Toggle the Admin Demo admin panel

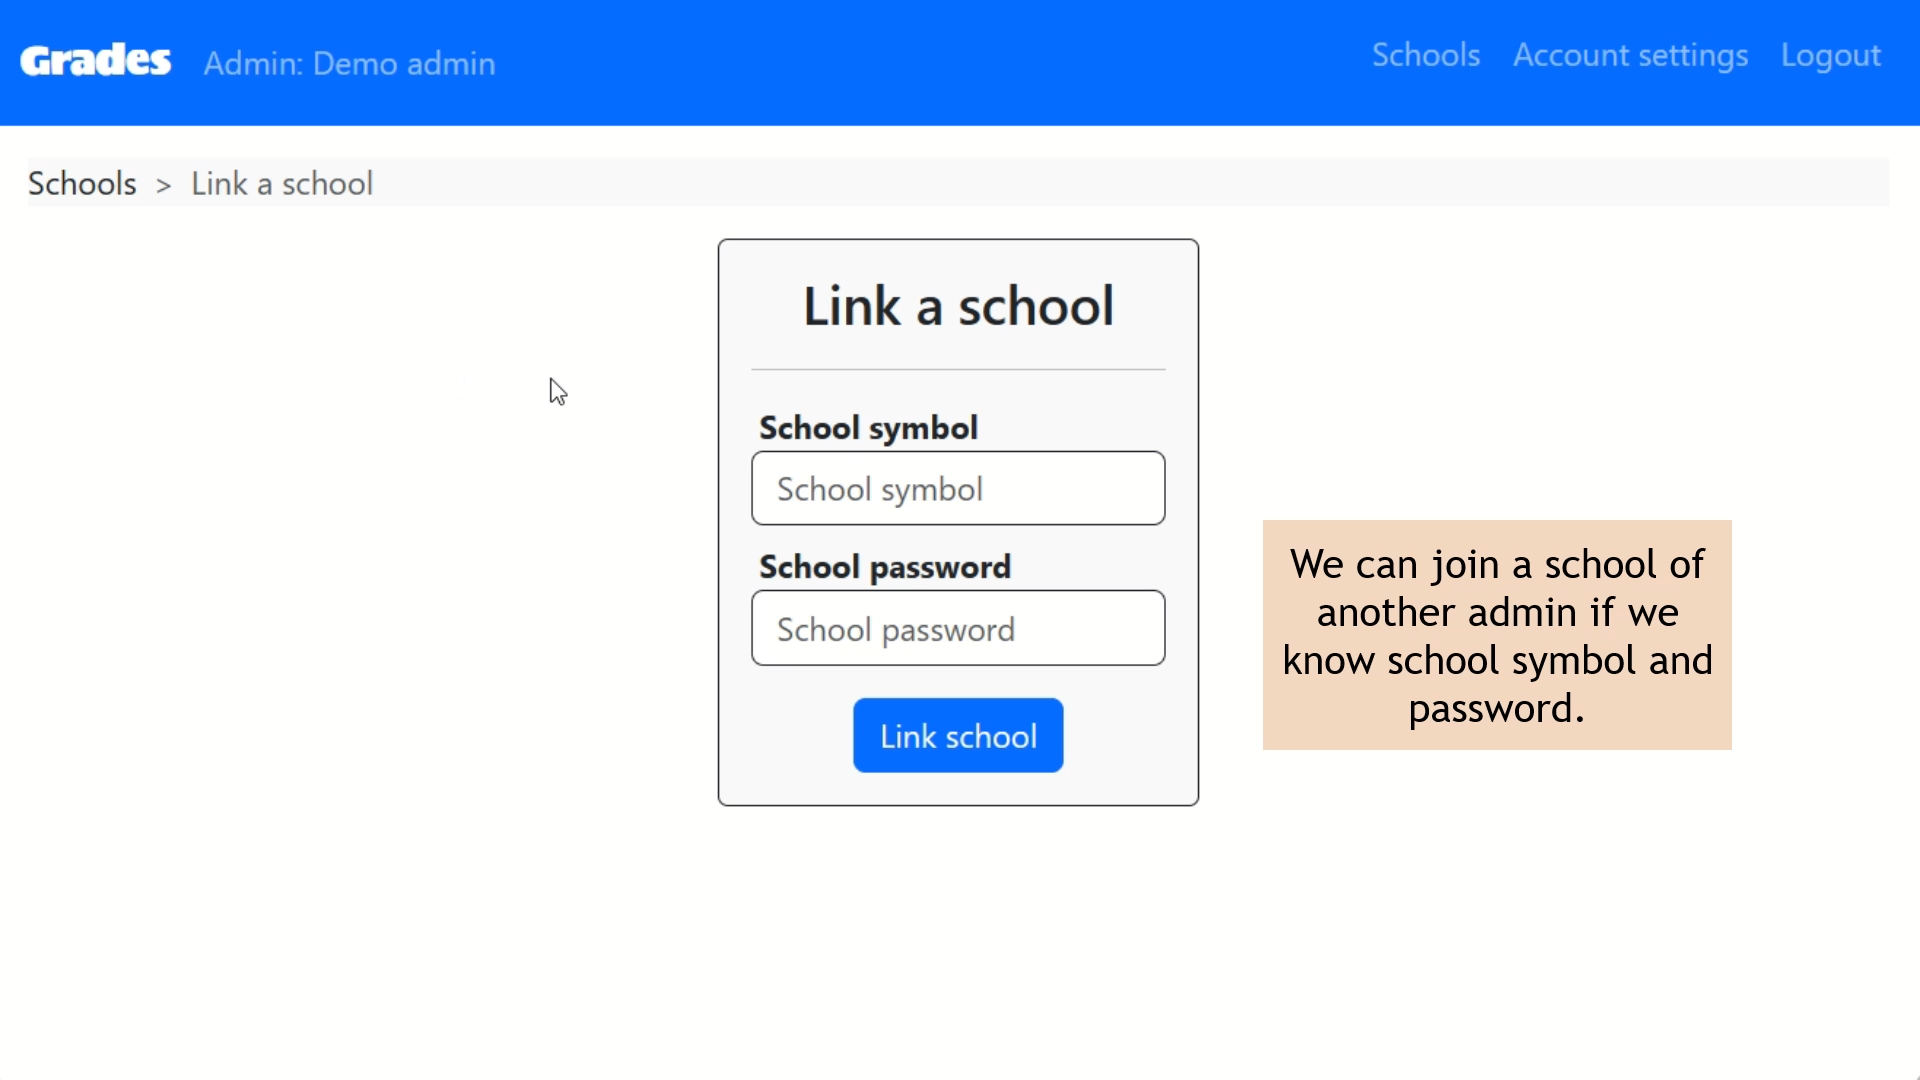coord(348,62)
